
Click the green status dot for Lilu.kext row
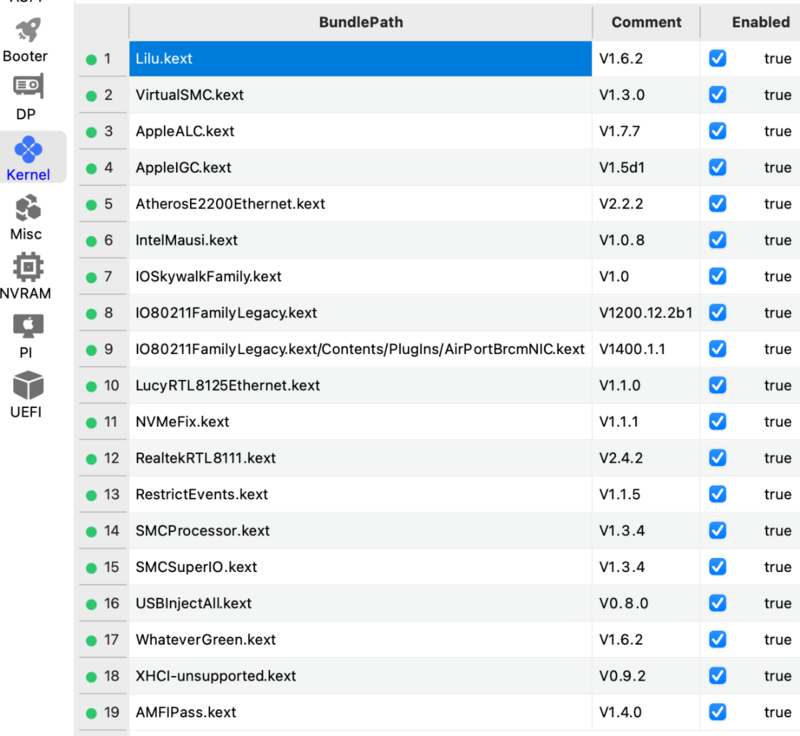(91, 59)
